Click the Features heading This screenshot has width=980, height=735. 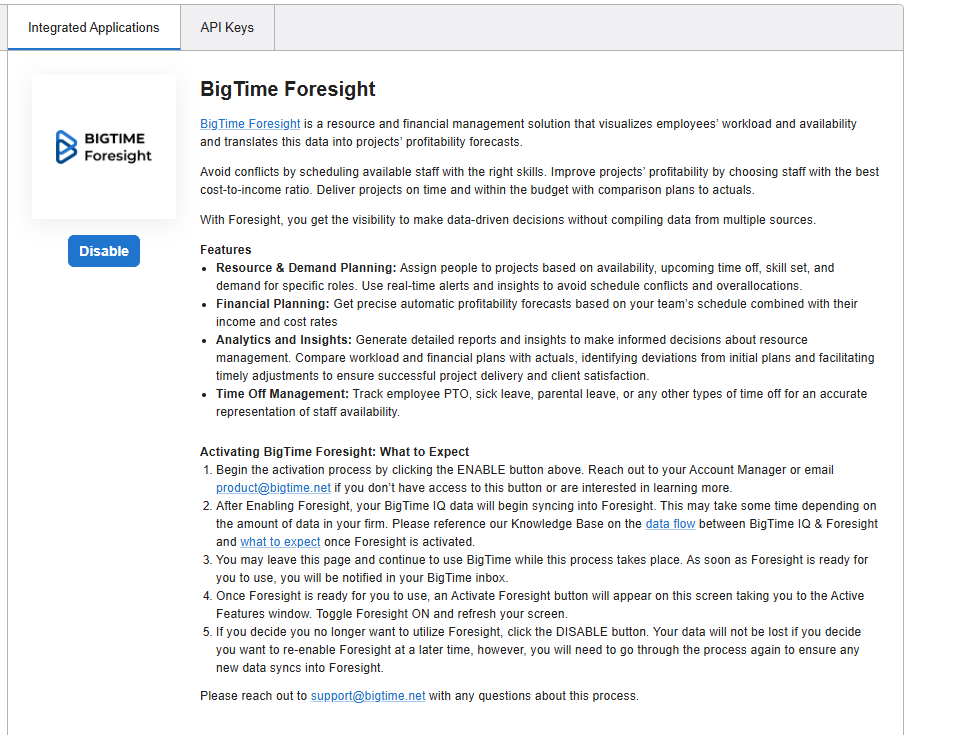pos(226,250)
